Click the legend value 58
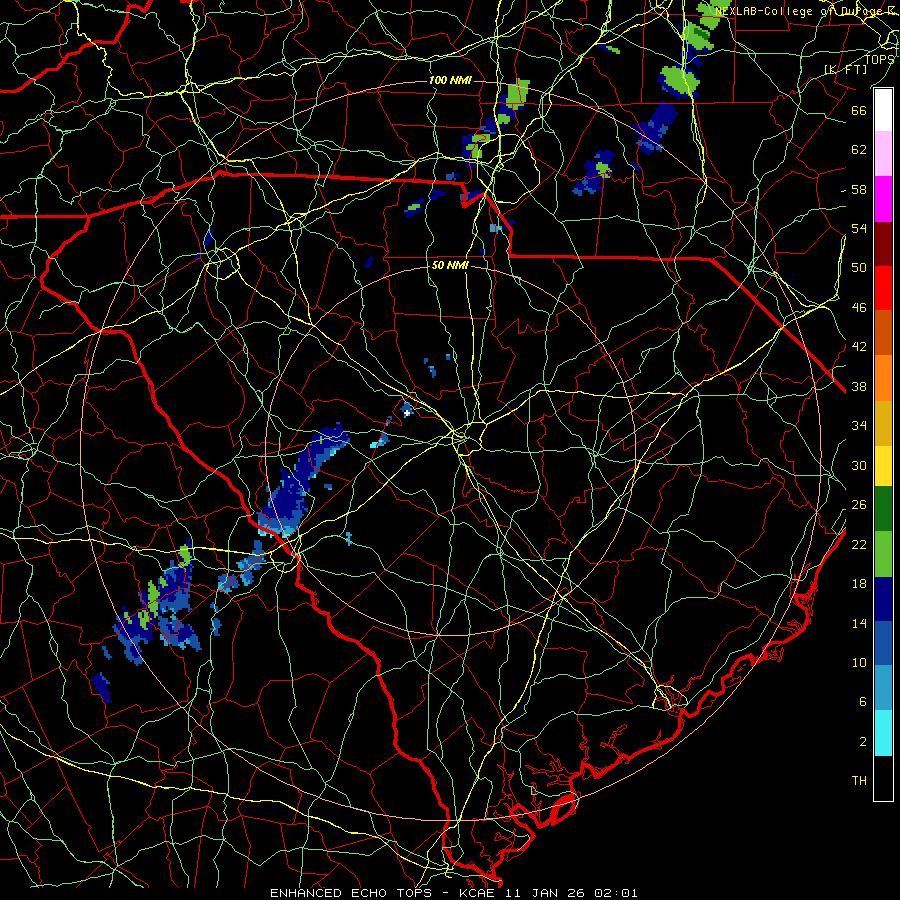Screen dimensions: 900x900 click(859, 189)
